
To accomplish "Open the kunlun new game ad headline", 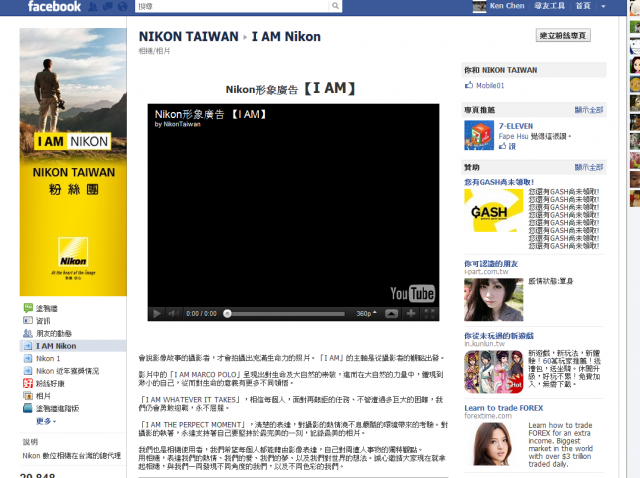I will pyautogui.click(x=499, y=336).
